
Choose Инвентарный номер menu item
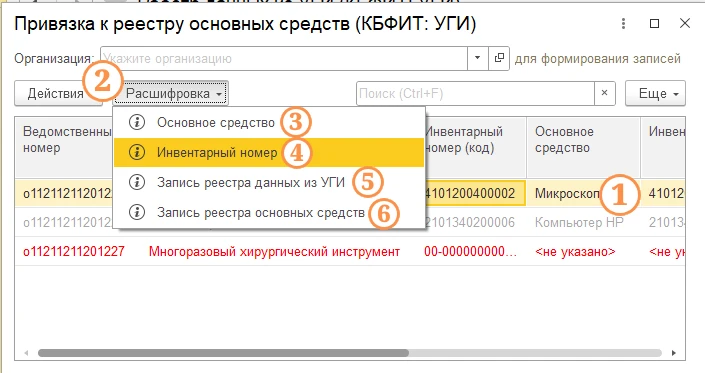click(269, 152)
